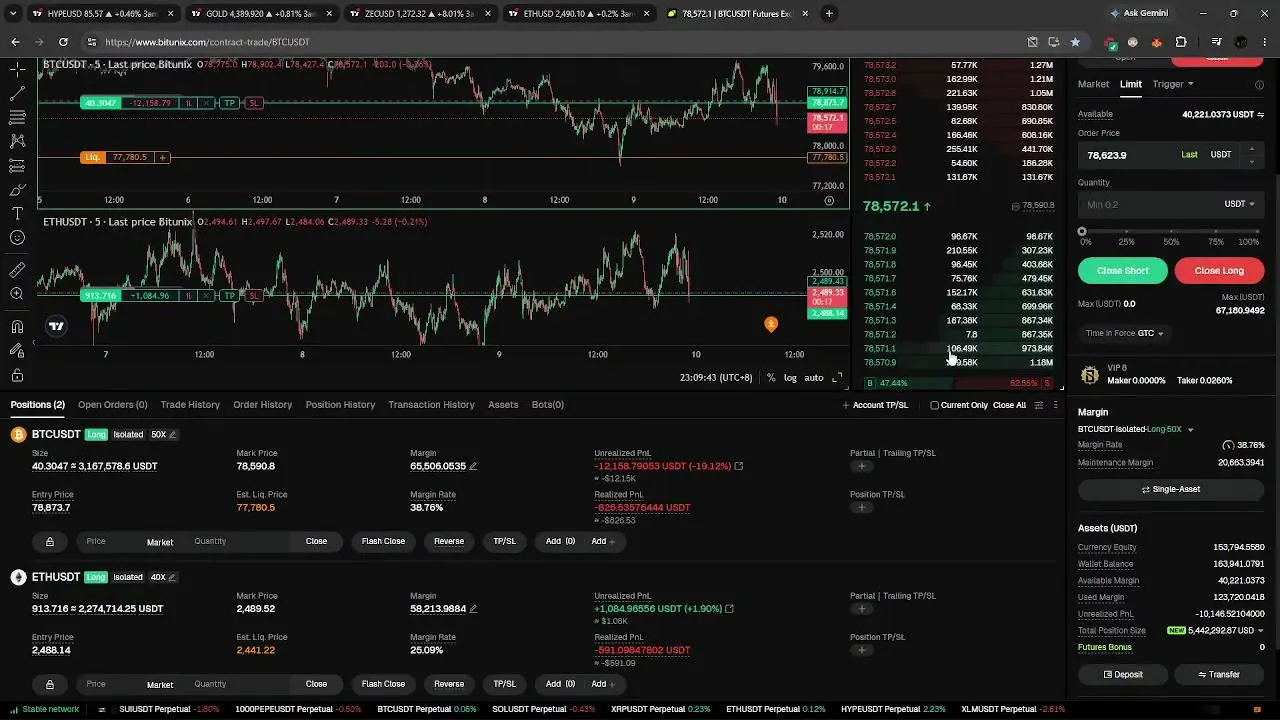This screenshot has height=720, width=1280.
Task: Open Time in Force GTC dropdown
Action: (x=1125, y=333)
